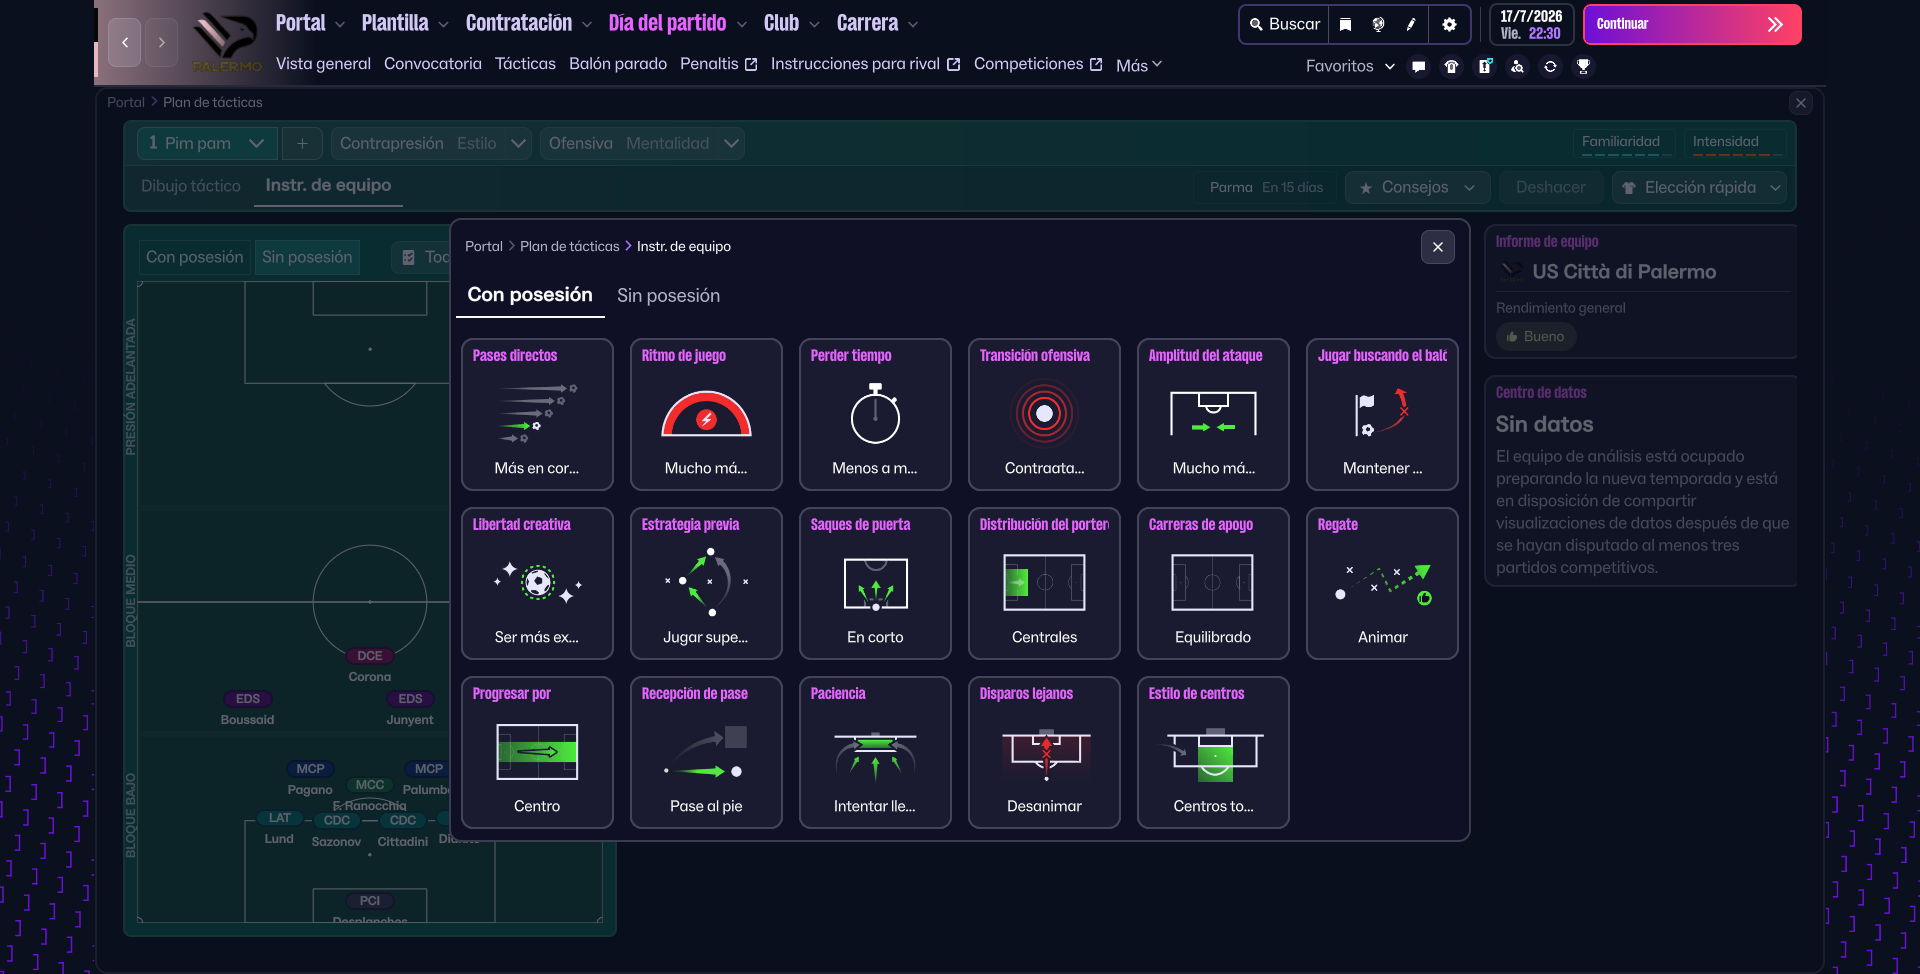Open the Disparos lejanos instruction
1920x974 pixels.
click(1044, 752)
